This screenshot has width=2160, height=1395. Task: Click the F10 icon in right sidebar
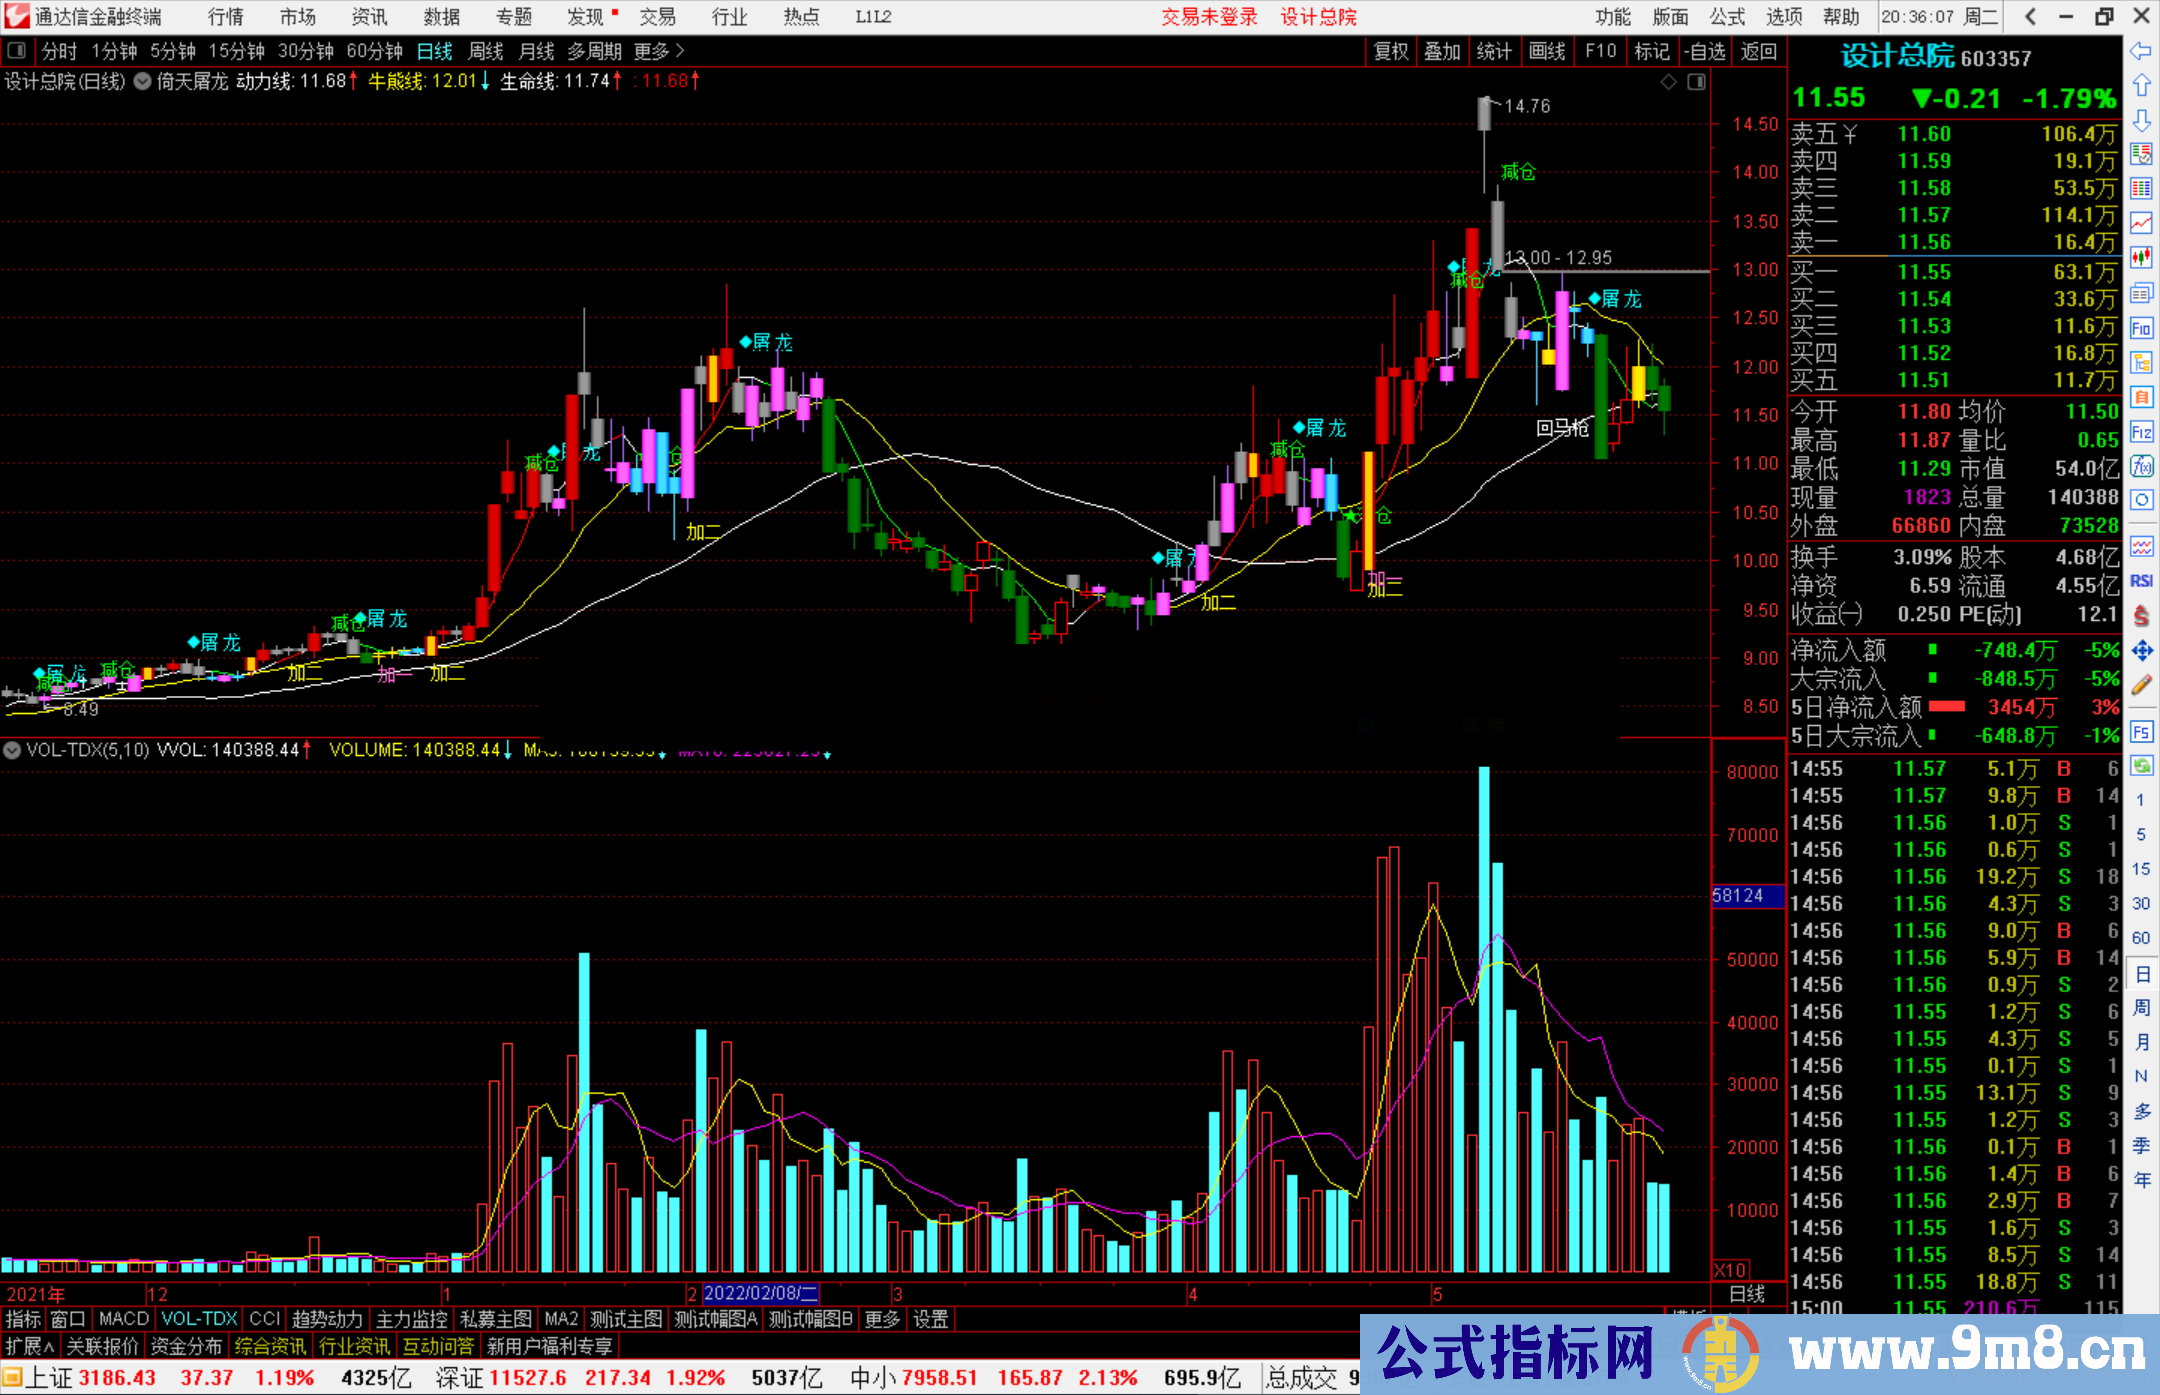[2141, 328]
